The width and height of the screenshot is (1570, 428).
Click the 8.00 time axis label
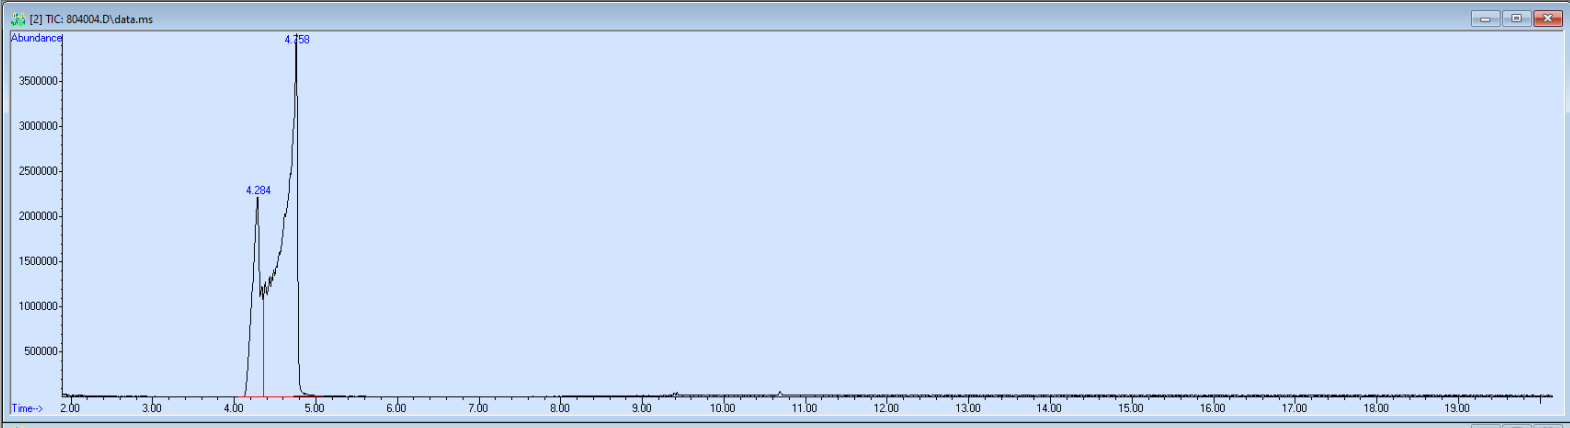(560, 408)
